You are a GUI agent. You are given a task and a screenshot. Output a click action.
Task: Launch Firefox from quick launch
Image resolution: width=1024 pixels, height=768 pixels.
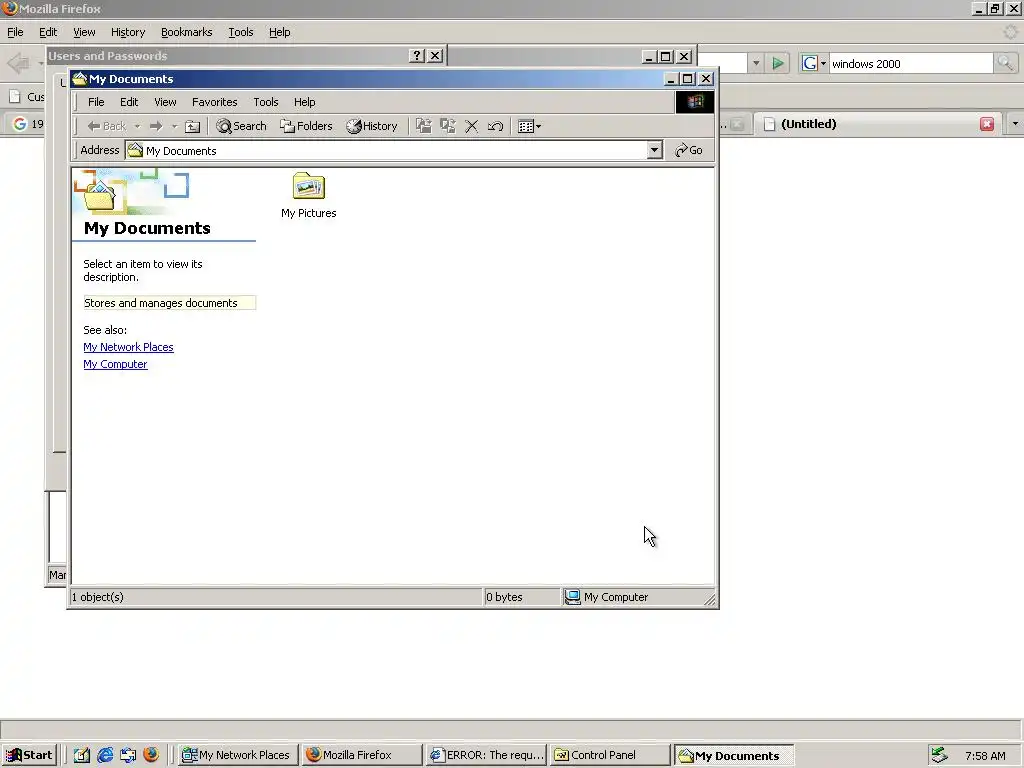point(151,755)
